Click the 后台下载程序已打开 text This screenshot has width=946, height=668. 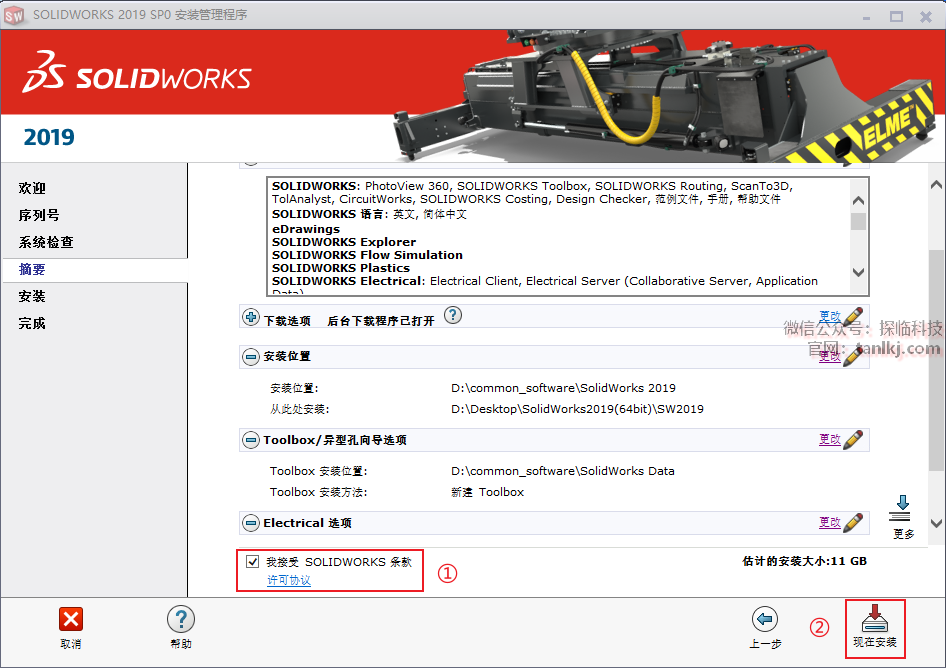coord(381,321)
